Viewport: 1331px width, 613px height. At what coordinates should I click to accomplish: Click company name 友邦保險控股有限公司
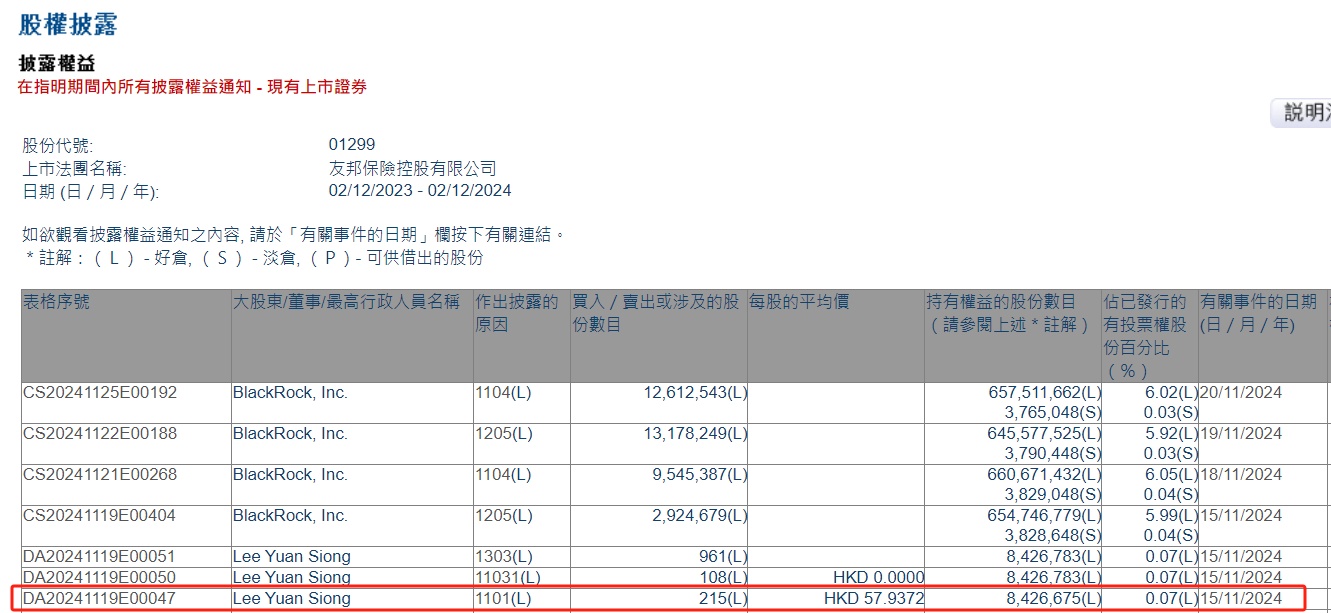[412, 168]
